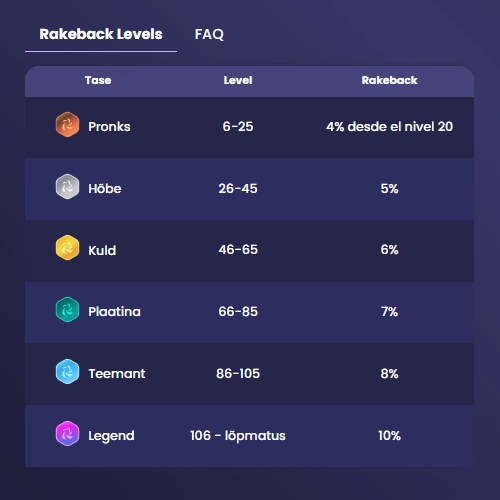This screenshot has width=500, height=500.
Task: Click the 4% desde el nivel 20 text
Action: coord(389,127)
